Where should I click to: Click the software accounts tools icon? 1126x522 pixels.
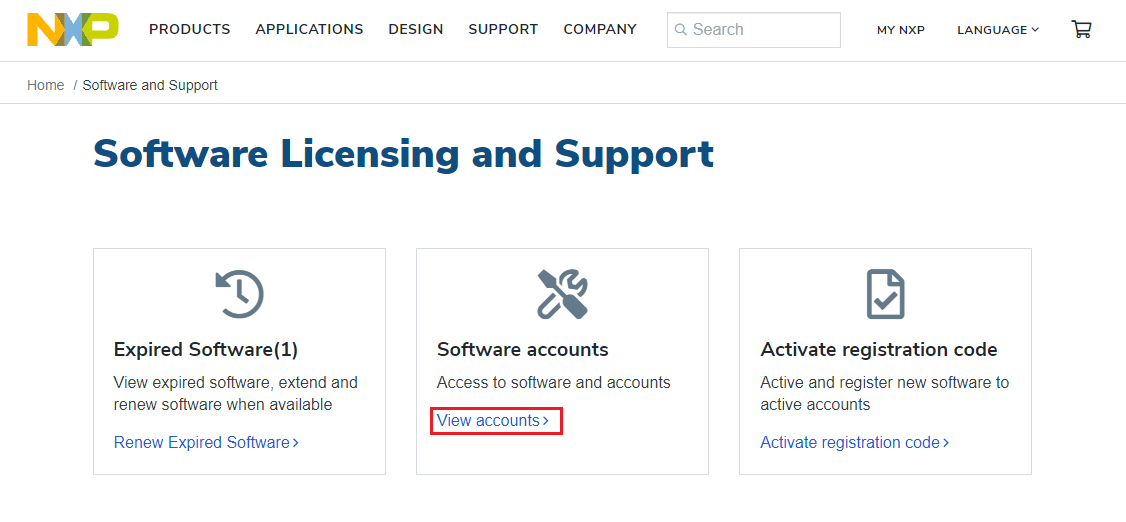click(x=562, y=294)
